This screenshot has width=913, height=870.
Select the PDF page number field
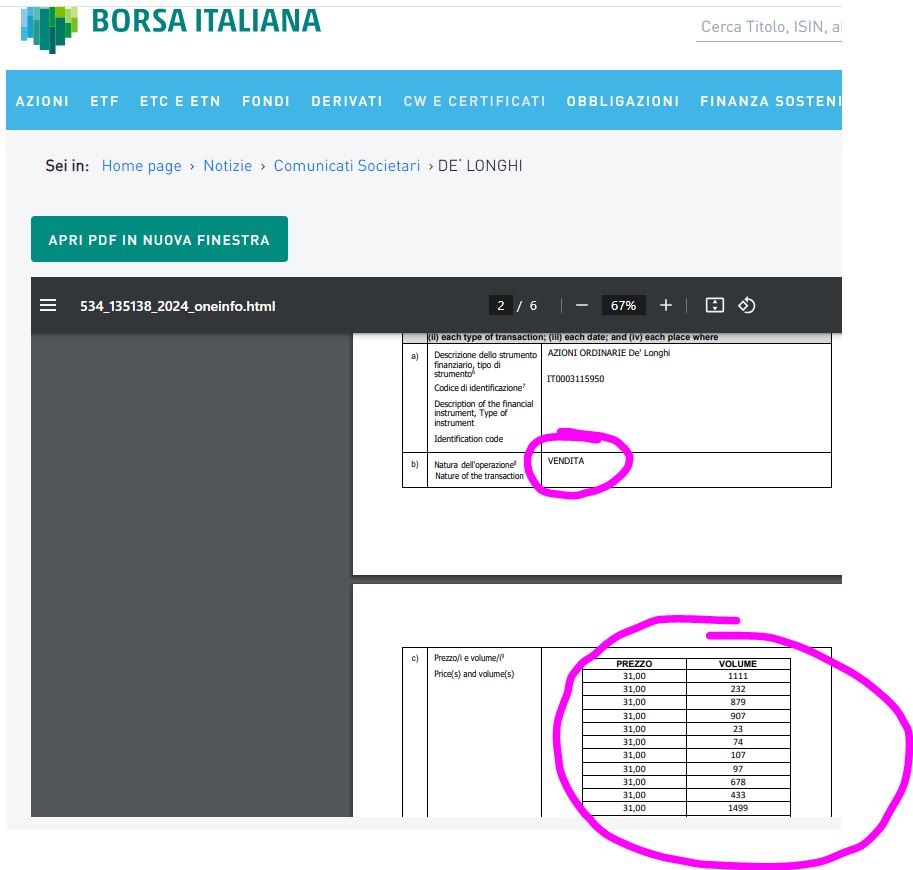[501, 306]
